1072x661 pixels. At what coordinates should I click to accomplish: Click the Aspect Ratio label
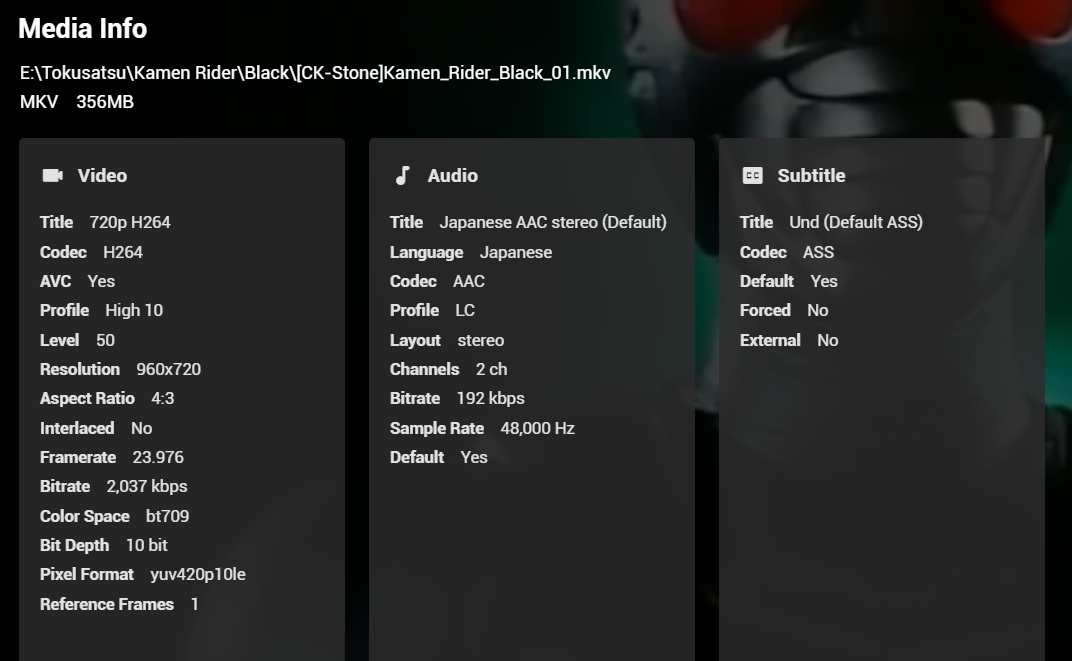tap(88, 399)
